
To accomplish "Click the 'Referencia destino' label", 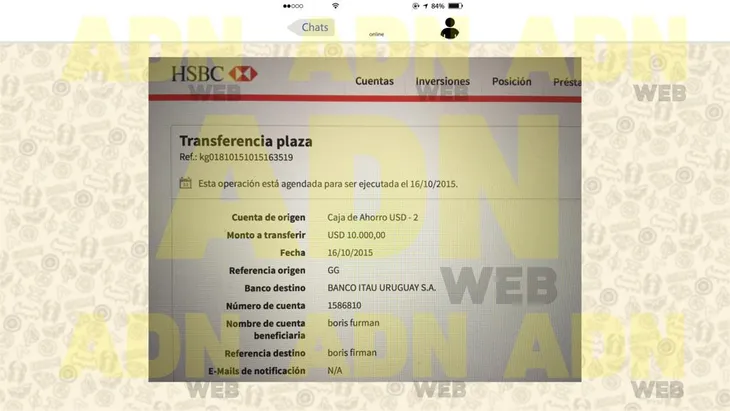I will click(265, 353).
